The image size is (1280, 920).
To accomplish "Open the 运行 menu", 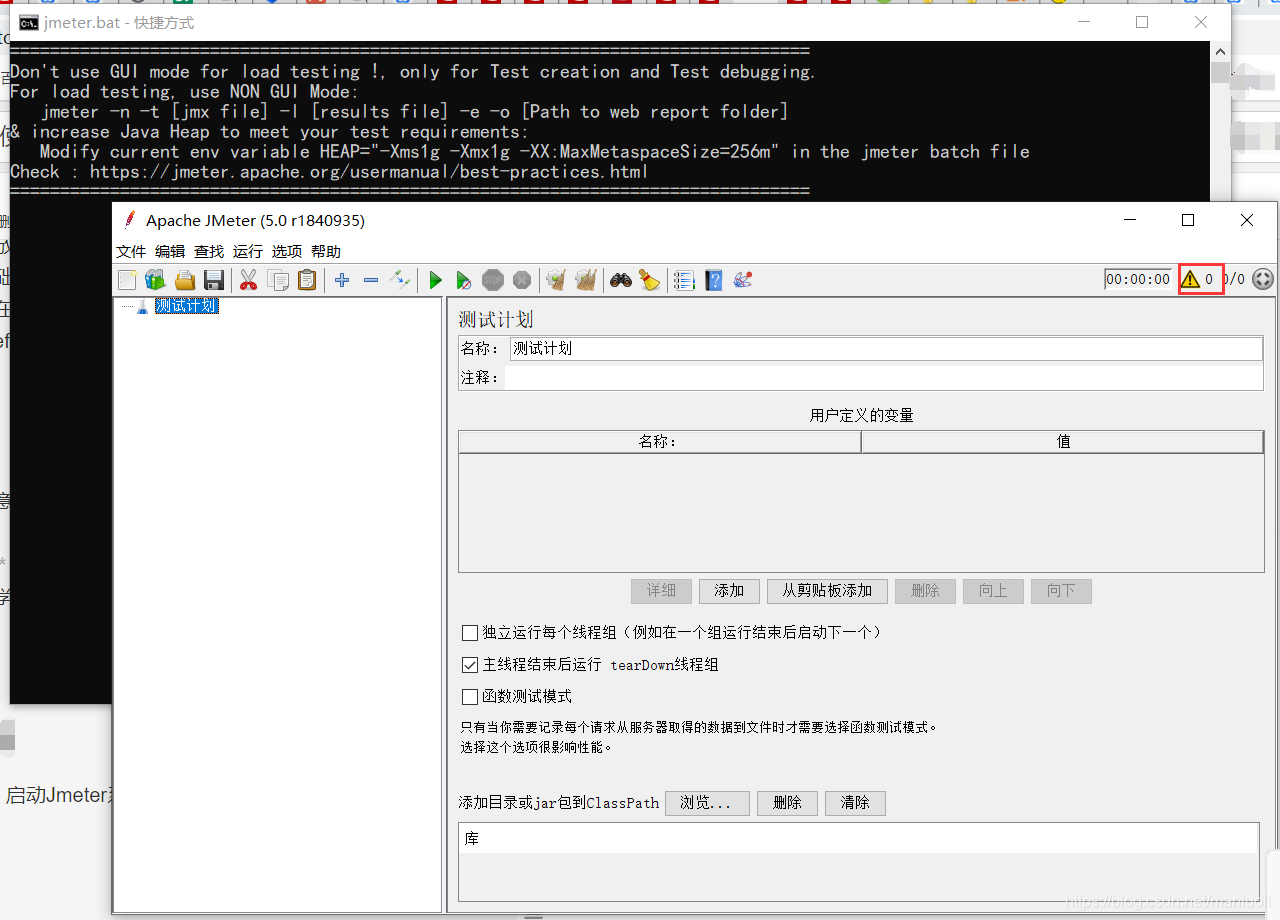I will pos(248,251).
